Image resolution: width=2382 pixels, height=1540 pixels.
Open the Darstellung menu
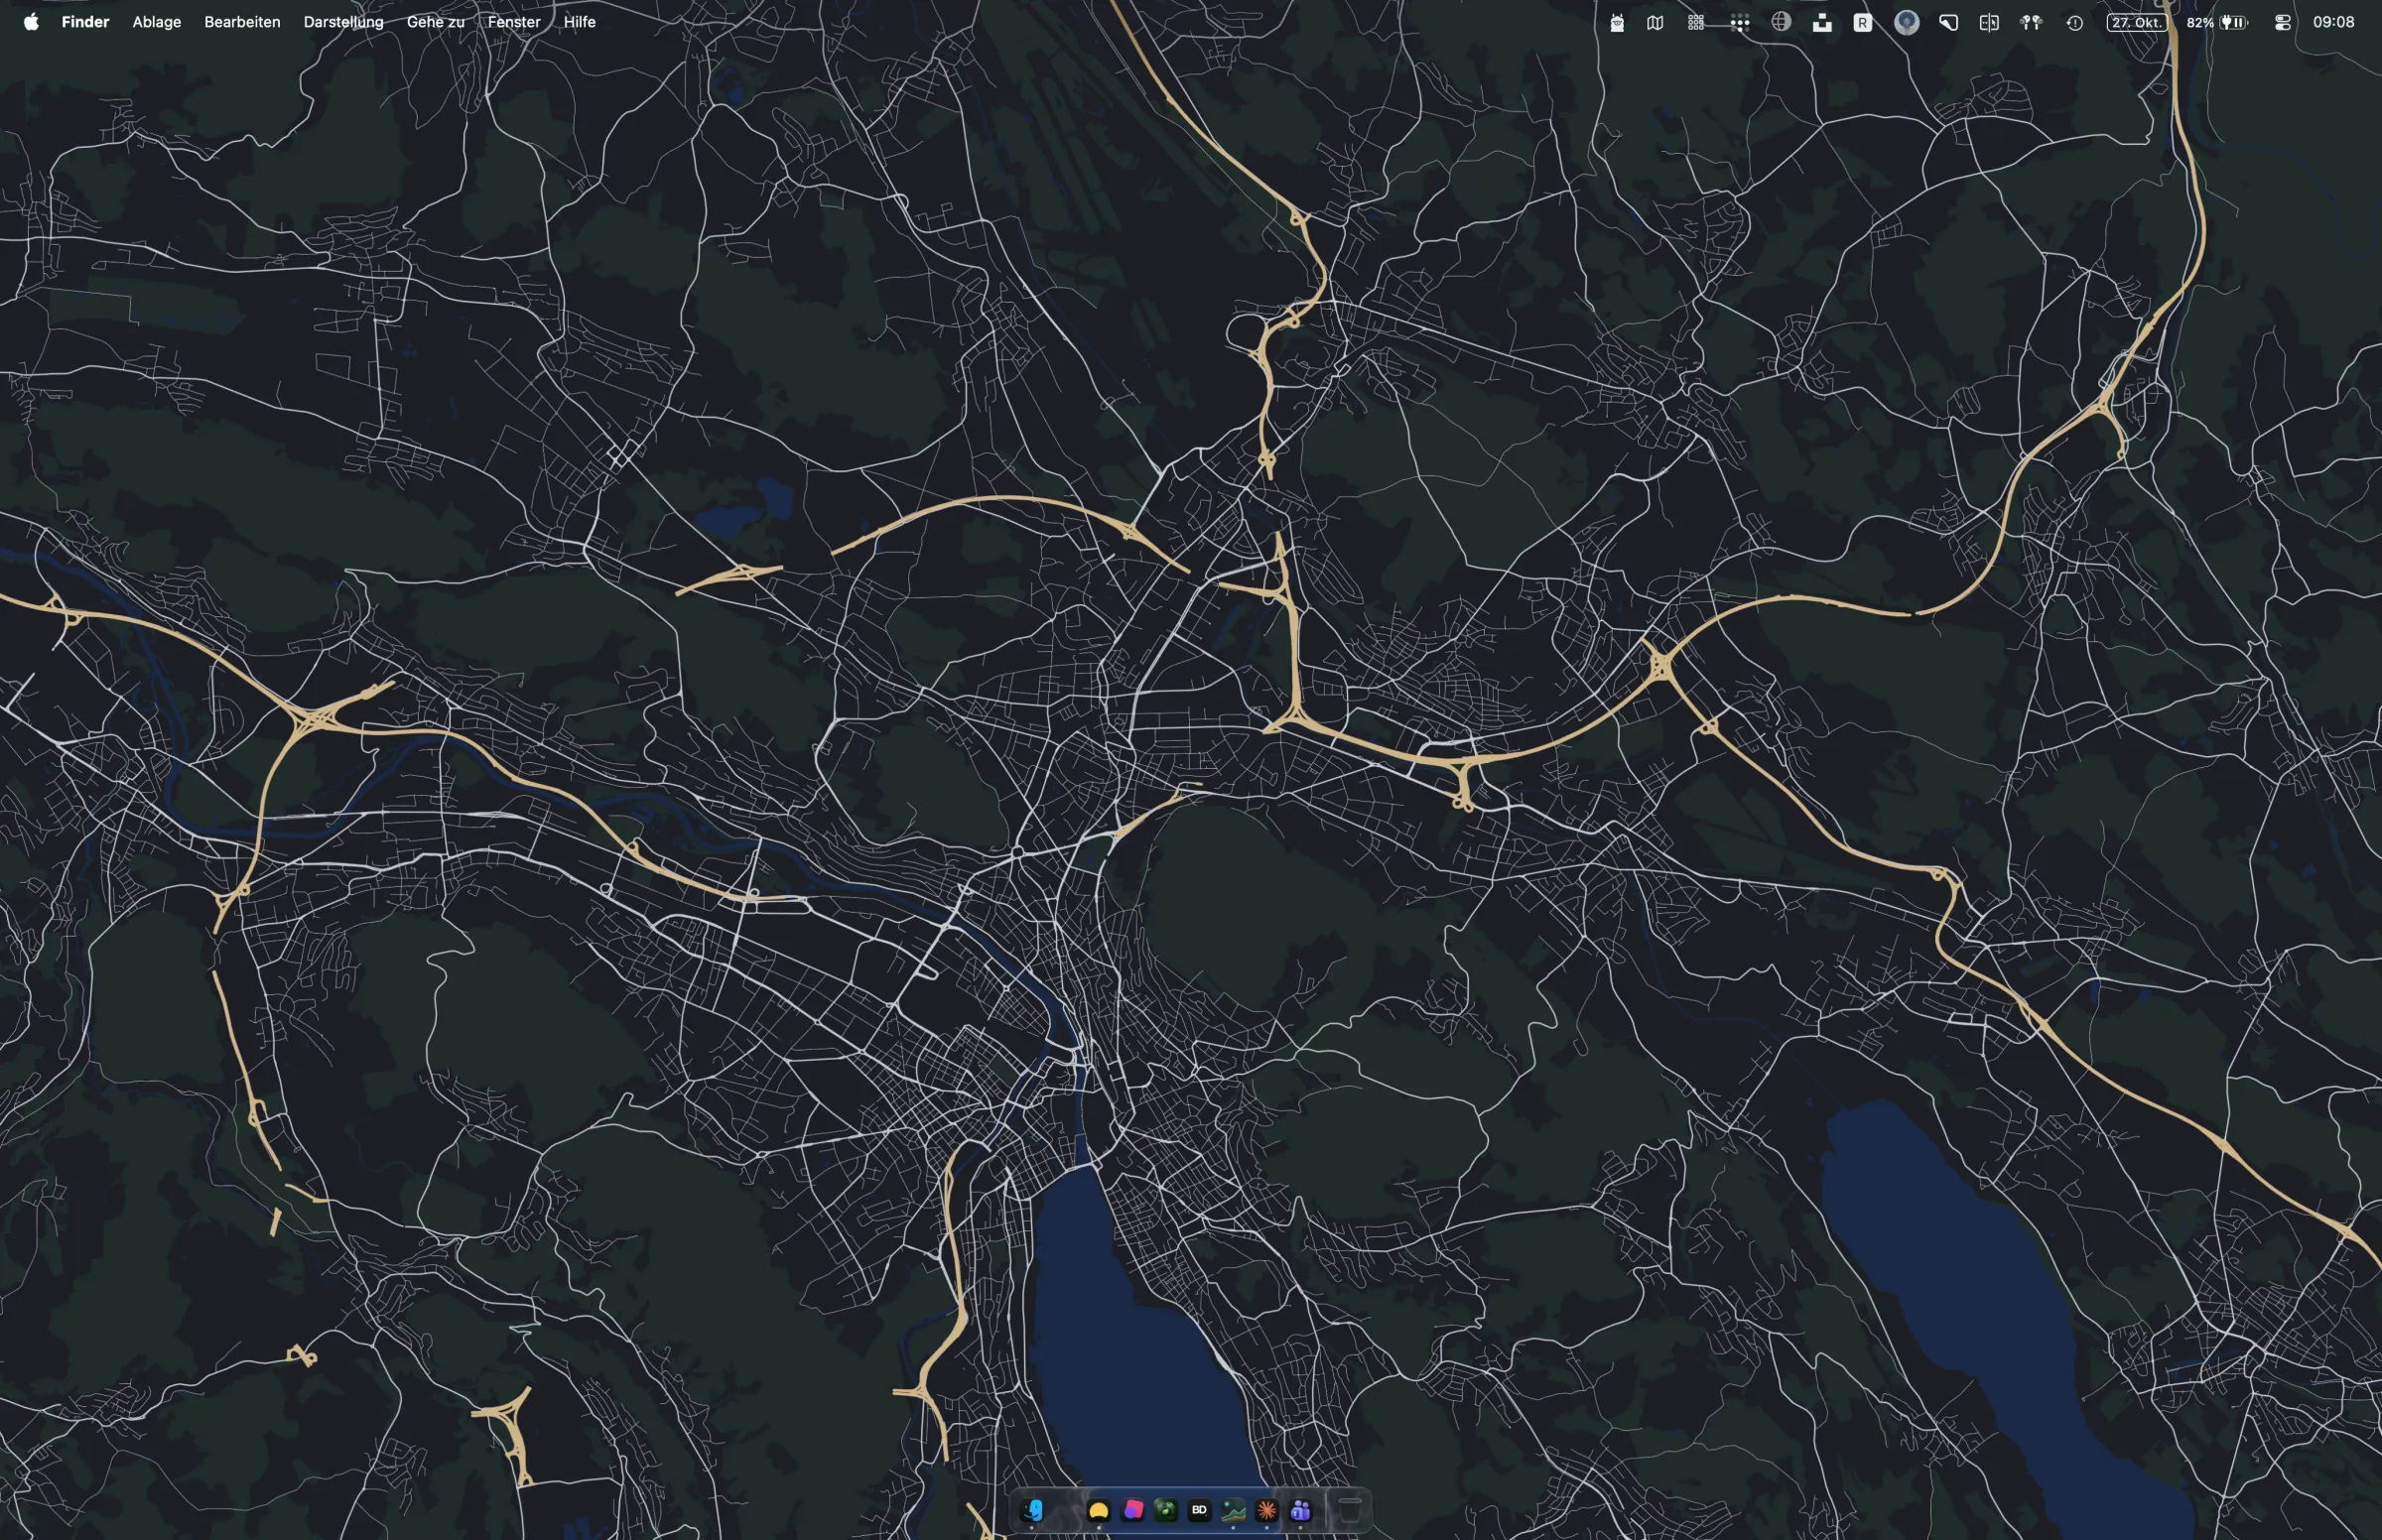(343, 22)
